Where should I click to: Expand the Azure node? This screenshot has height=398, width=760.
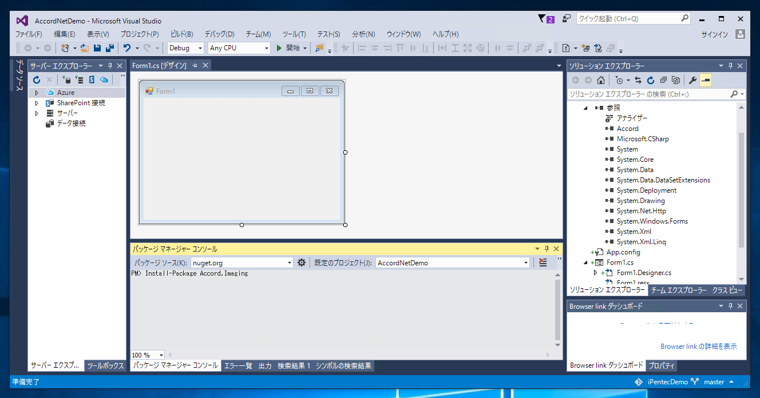pyautogui.click(x=36, y=92)
